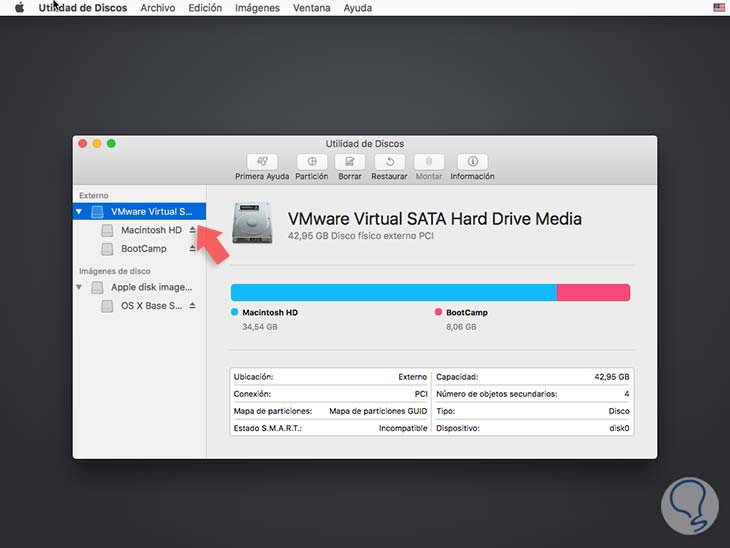The width and height of the screenshot is (730, 548).
Task: Click the Borrar toolbar icon
Action: pyautogui.click(x=350, y=162)
